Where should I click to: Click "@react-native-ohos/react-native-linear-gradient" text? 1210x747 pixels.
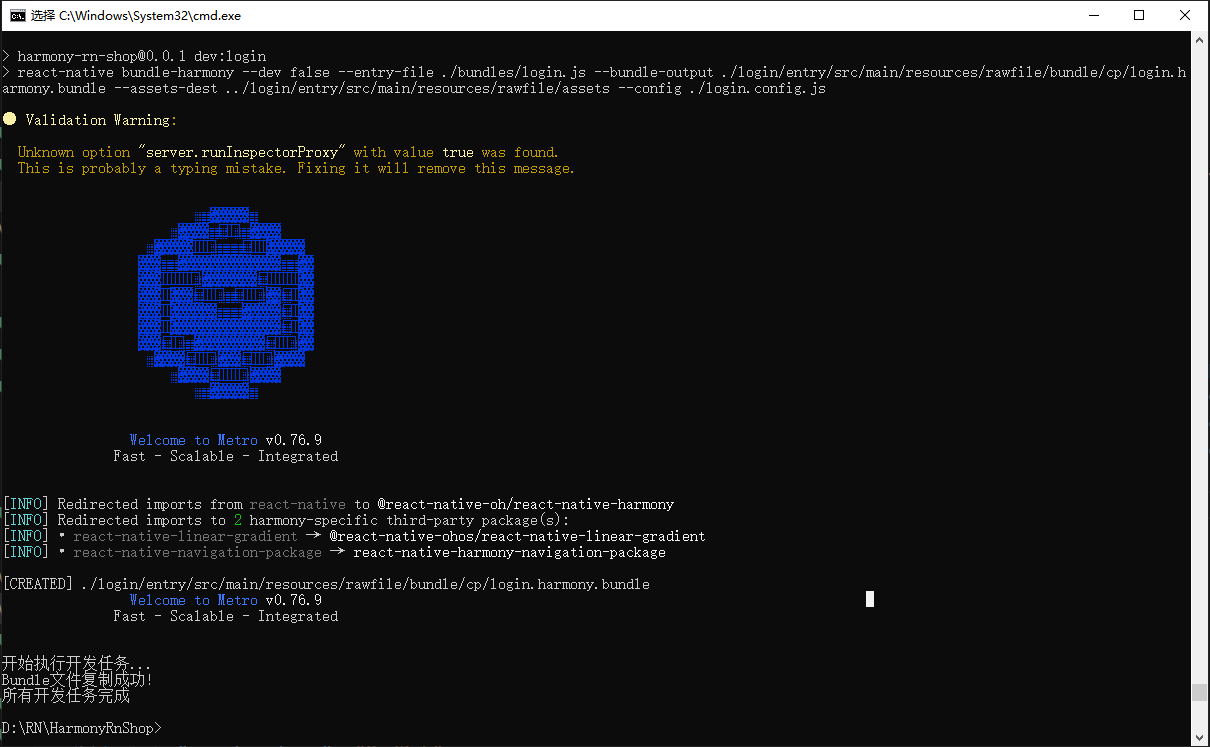point(517,536)
